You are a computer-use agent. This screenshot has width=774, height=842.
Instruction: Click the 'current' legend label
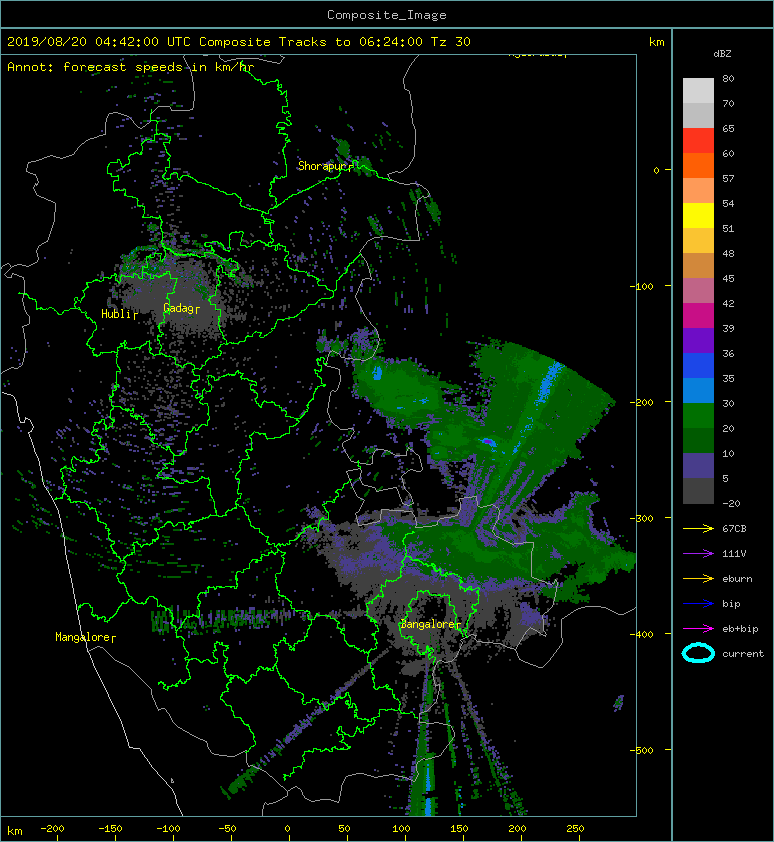pos(743,654)
